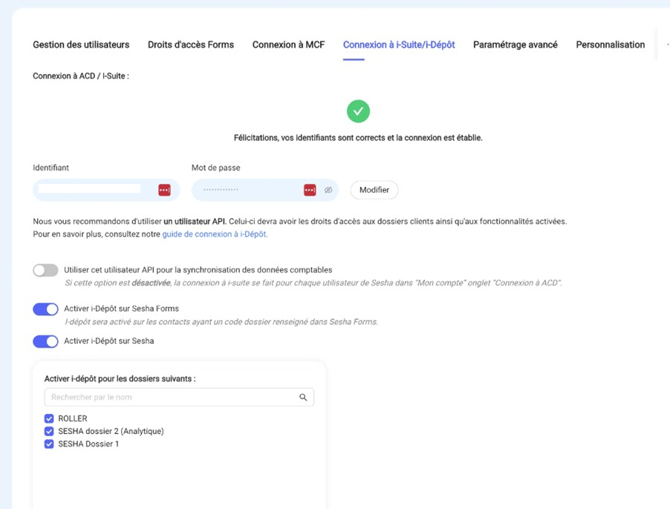The width and height of the screenshot is (670, 509).
Task: Click the green connection success checkmark icon
Action: (358, 111)
